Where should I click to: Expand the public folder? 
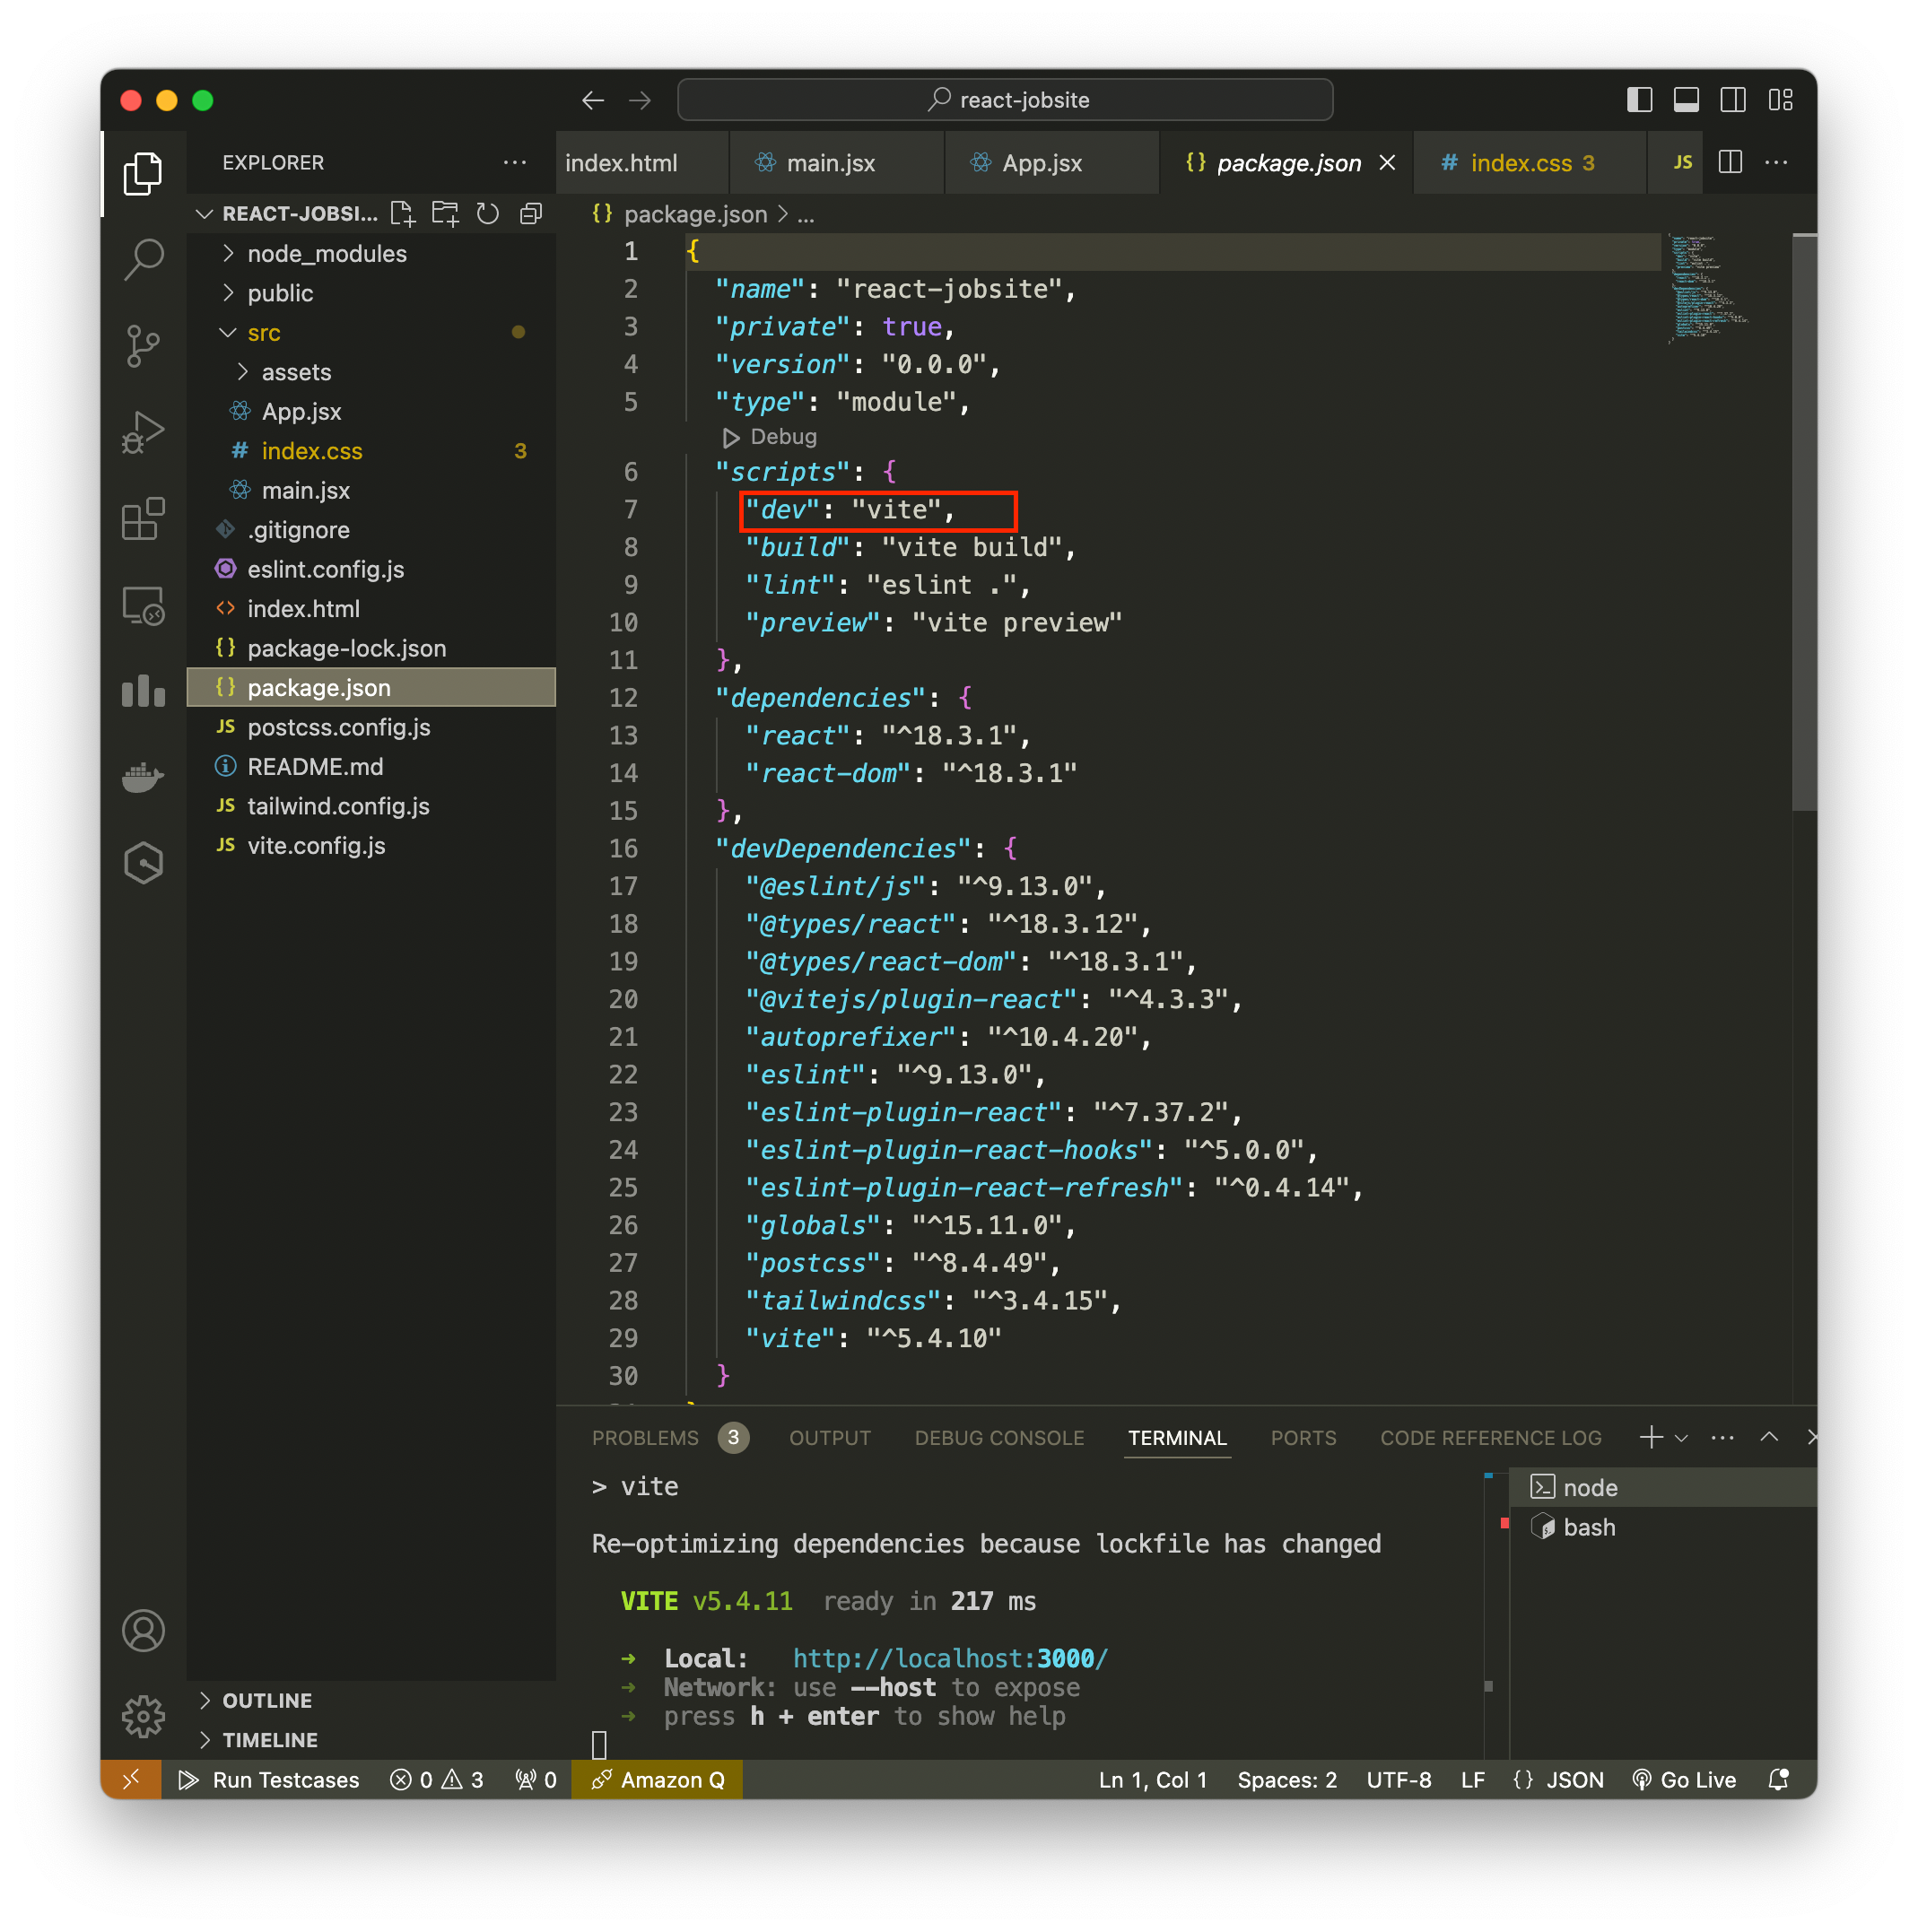point(371,293)
